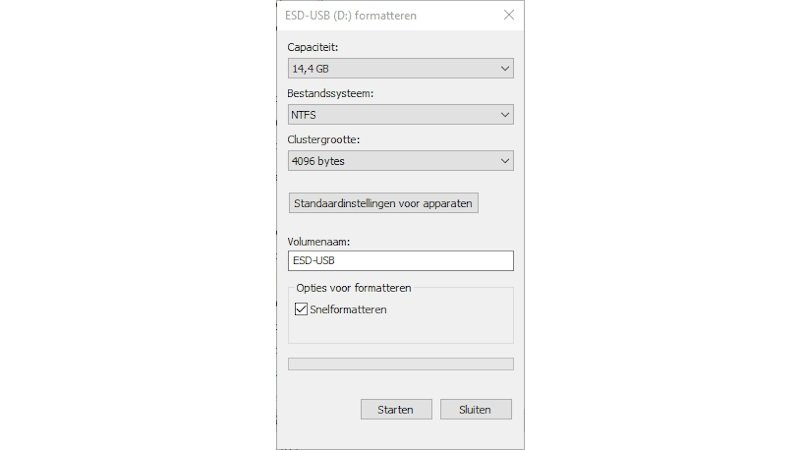Viewport: 800px width, 450px height.
Task: Click the Clustergrootte label
Action: (323, 139)
